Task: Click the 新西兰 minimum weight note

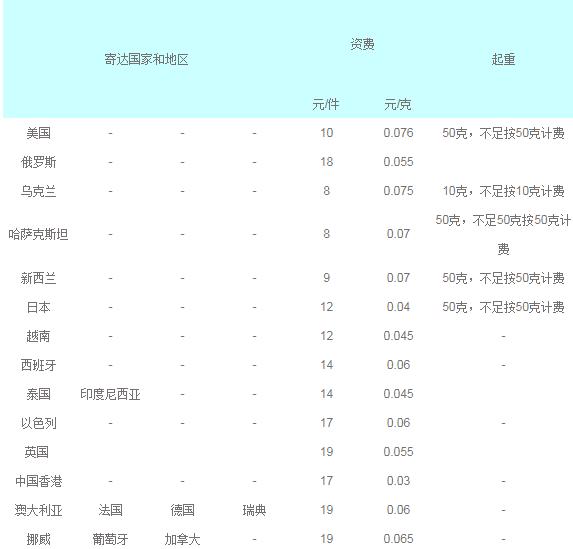Action: pyautogui.click(x=503, y=278)
